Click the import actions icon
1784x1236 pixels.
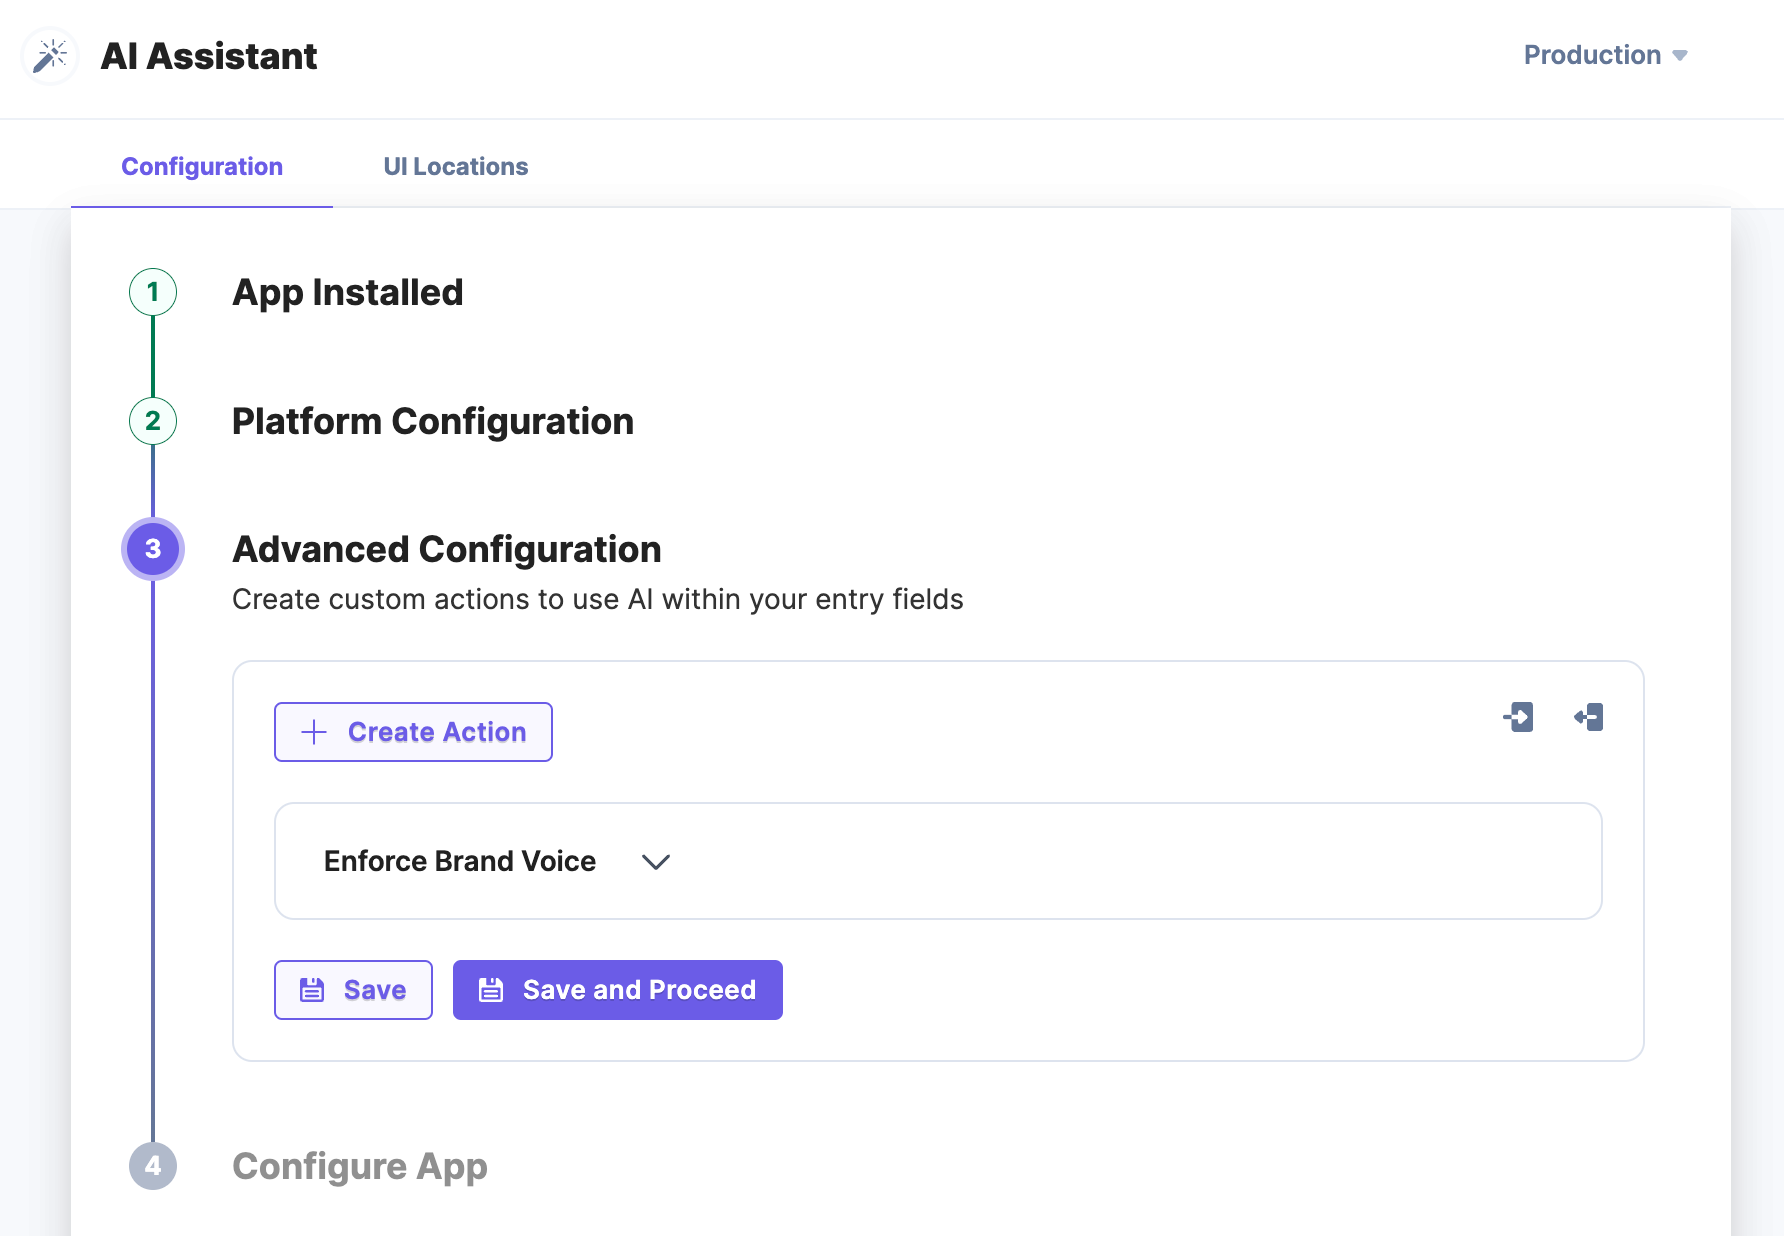1518,717
